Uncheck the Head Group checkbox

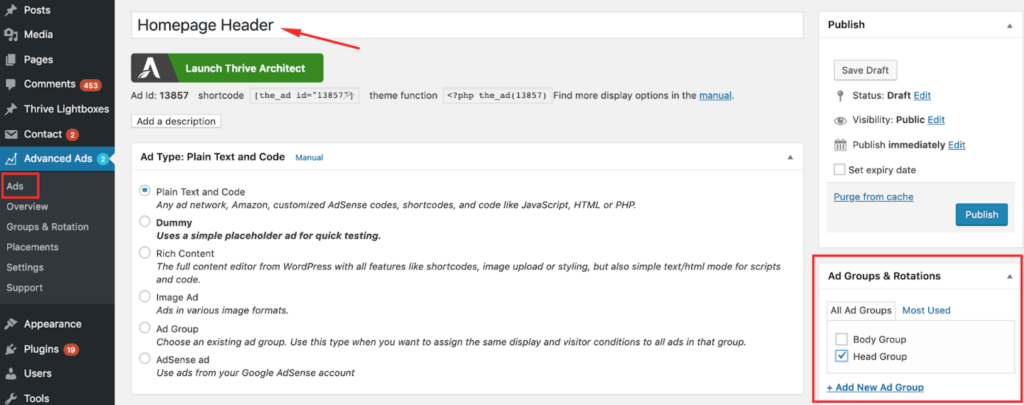tap(842, 357)
